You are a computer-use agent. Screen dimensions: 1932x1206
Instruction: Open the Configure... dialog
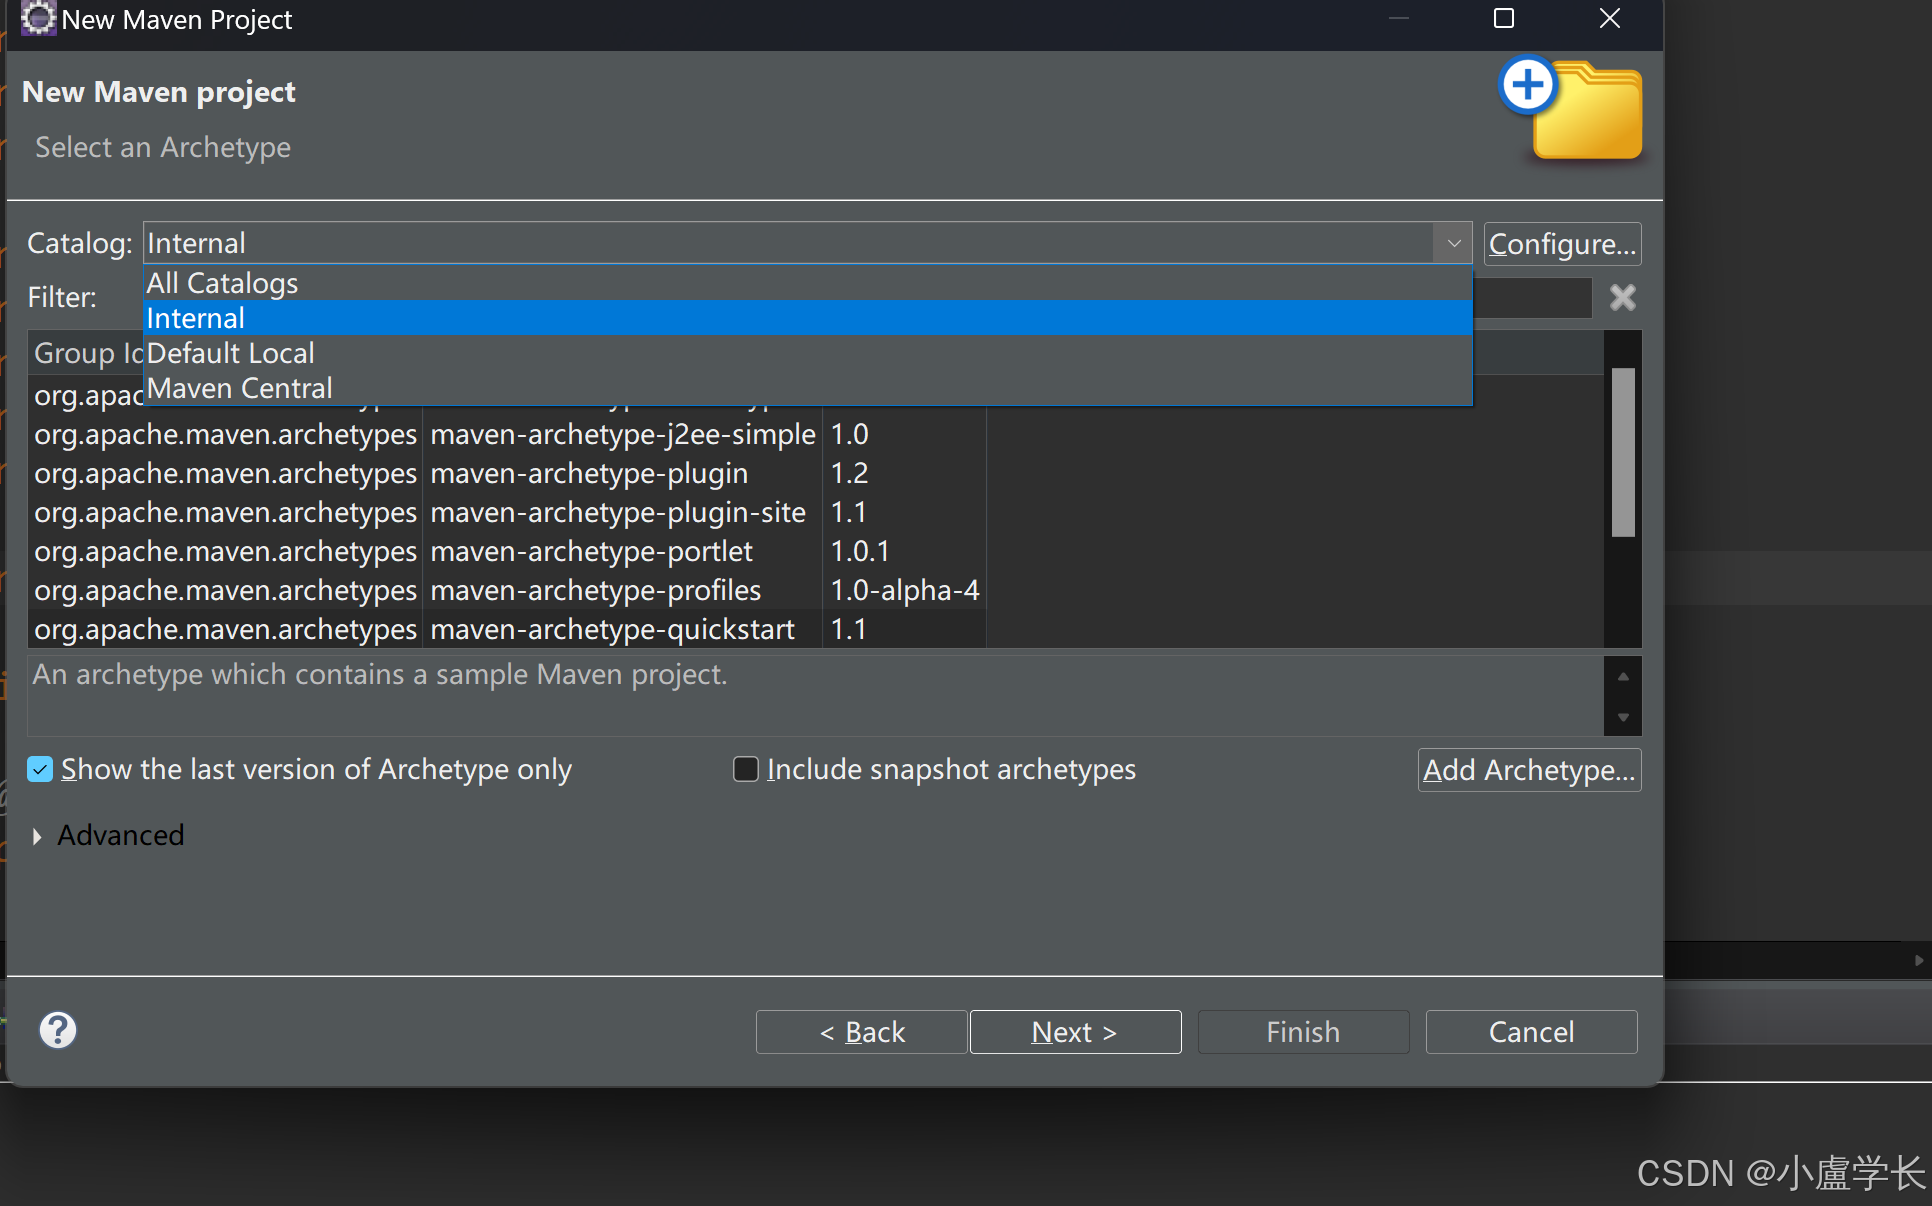[1561, 243]
